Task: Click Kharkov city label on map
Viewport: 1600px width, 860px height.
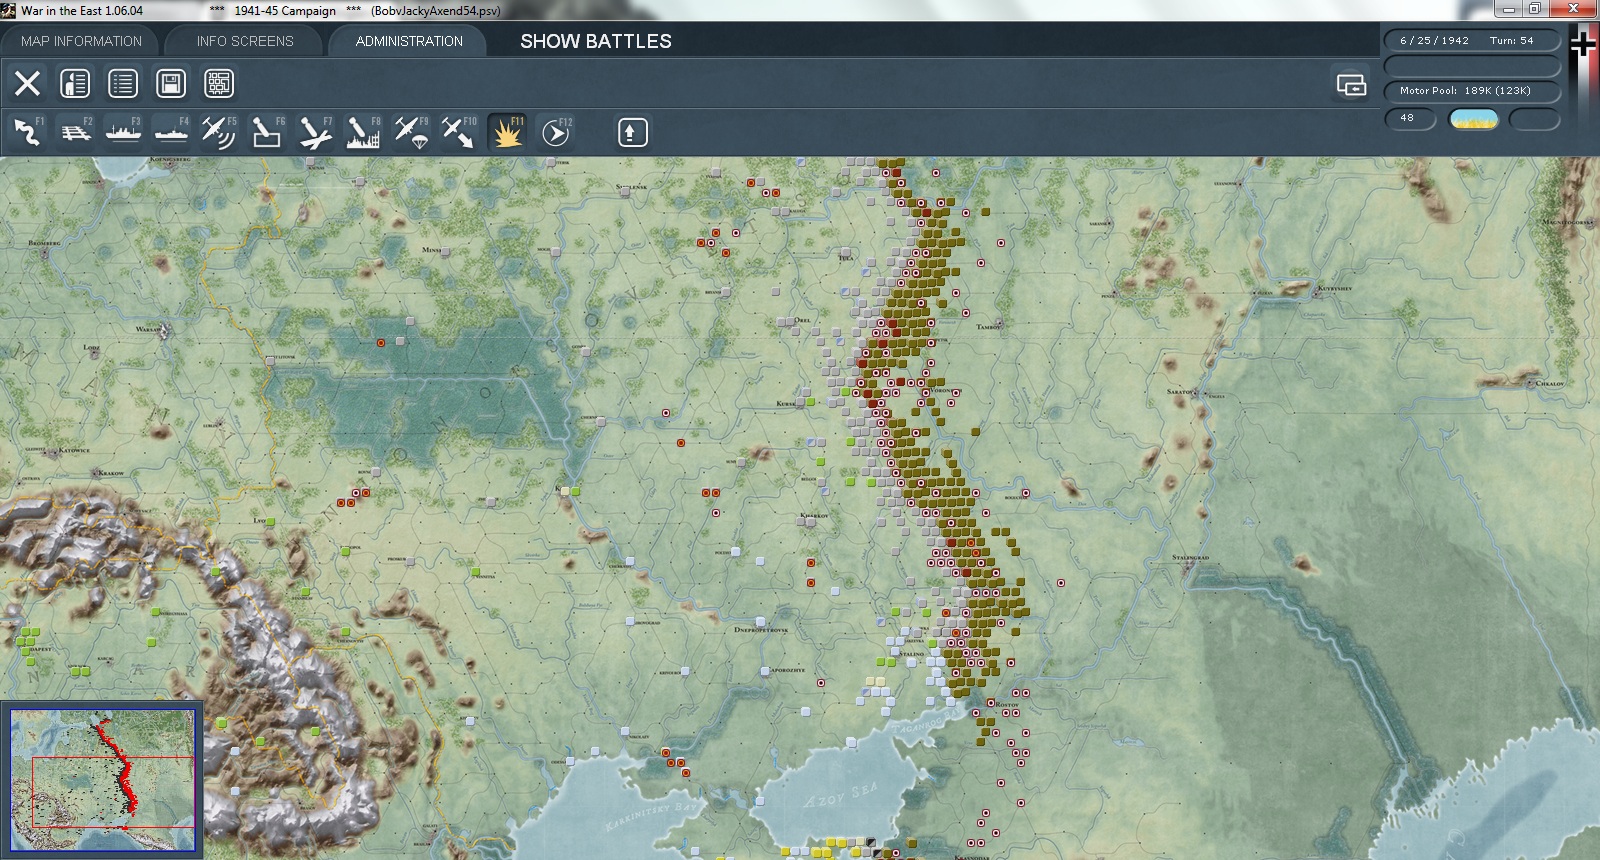Action: point(814,516)
